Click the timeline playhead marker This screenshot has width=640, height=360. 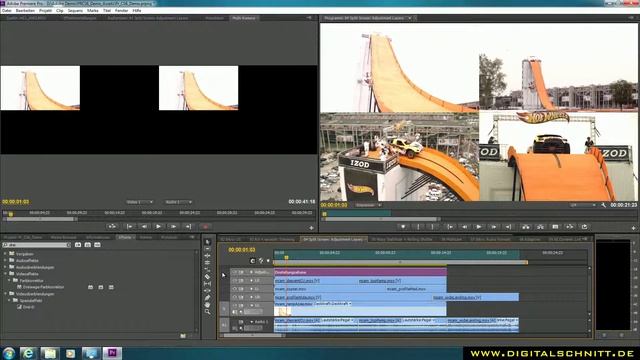287,257
